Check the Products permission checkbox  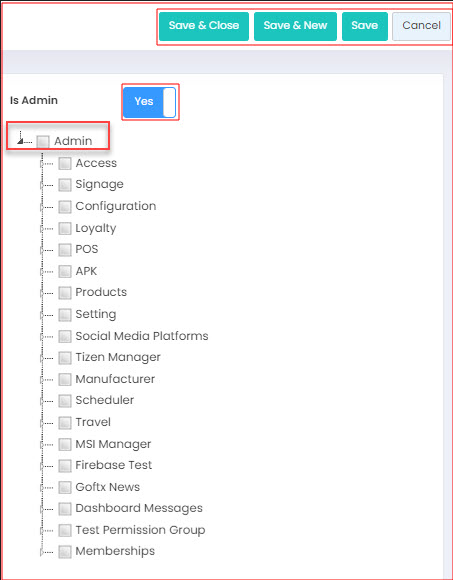[65, 293]
